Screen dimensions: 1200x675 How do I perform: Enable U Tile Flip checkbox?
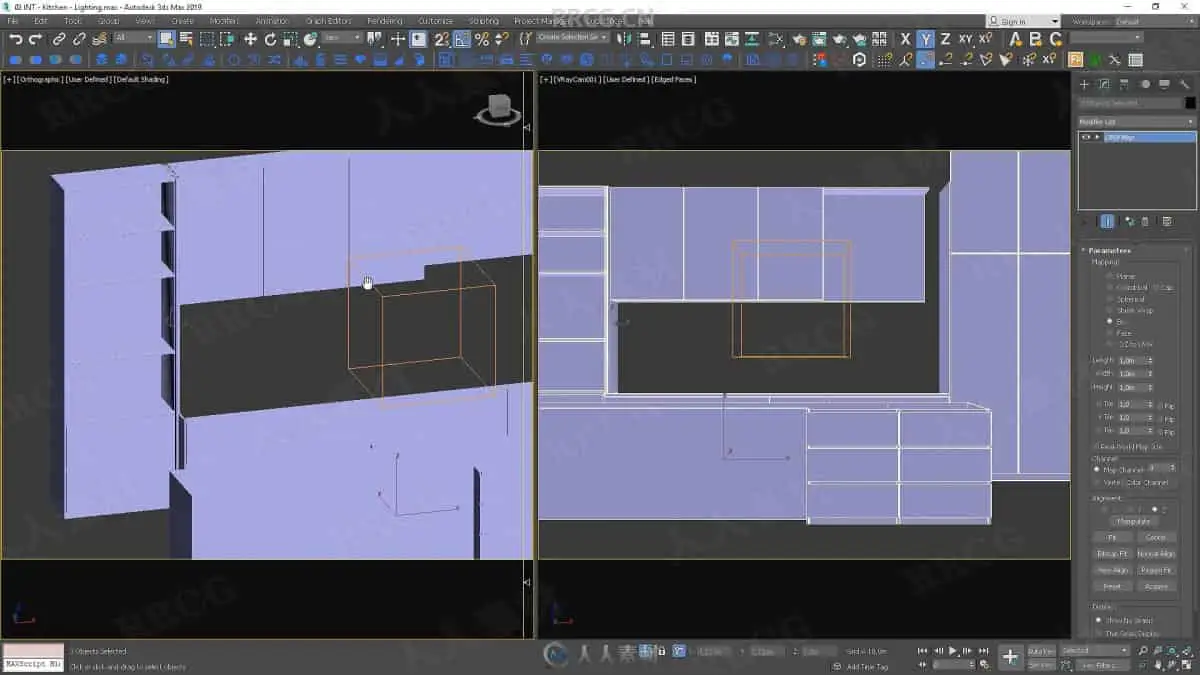tap(1160, 405)
